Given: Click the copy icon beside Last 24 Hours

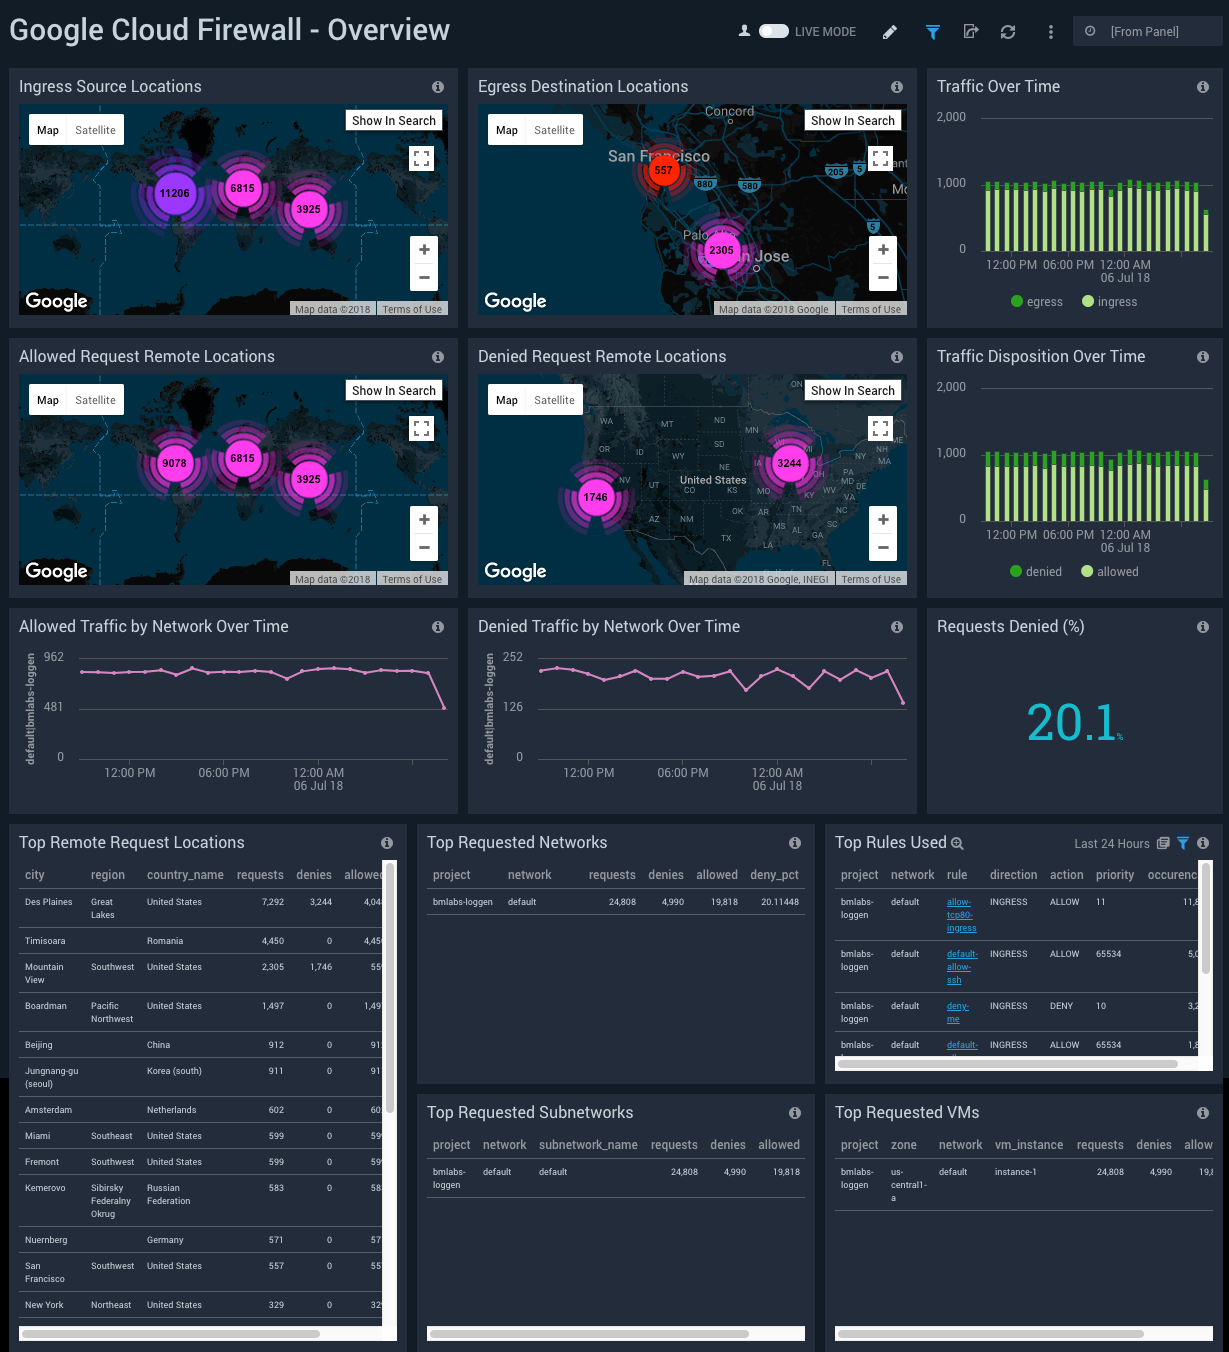Looking at the screenshot, I should pyautogui.click(x=1161, y=843).
